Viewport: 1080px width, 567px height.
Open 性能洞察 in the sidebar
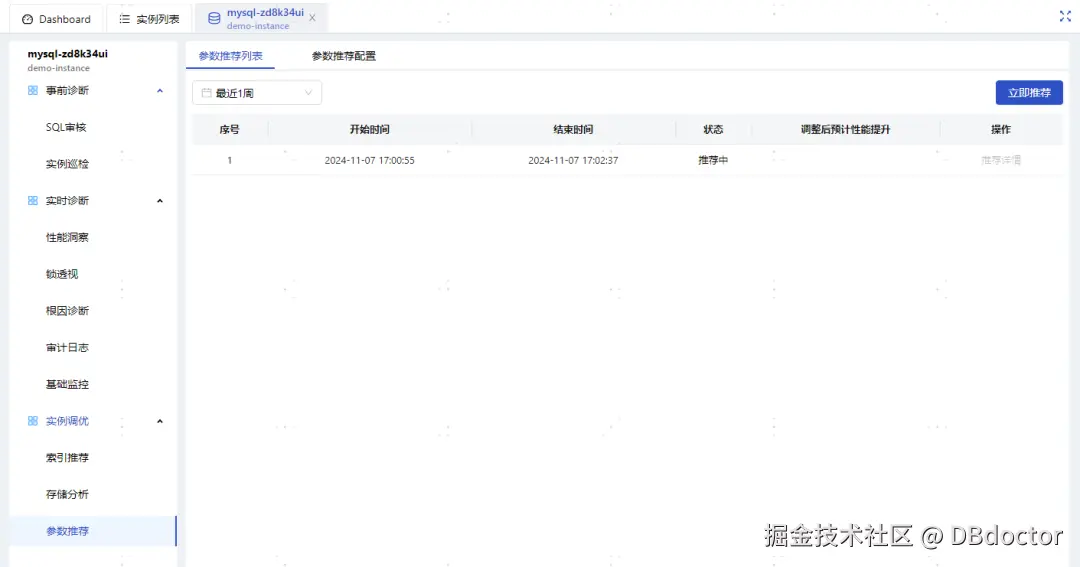pyautogui.click(x=67, y=238)
